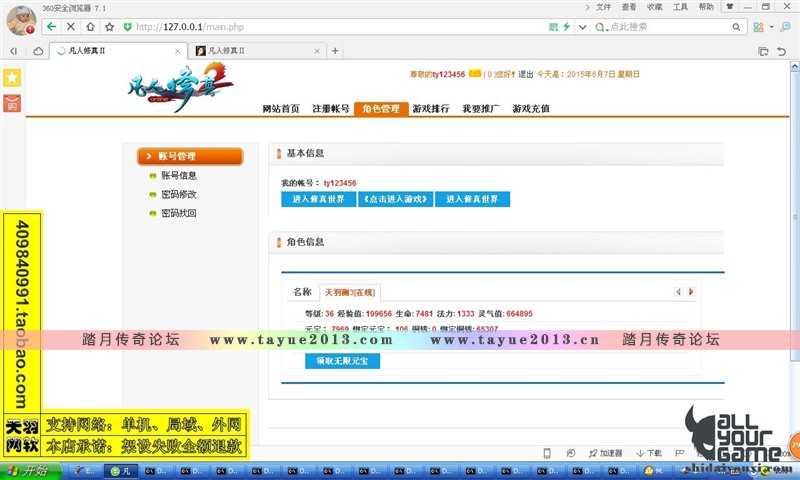Bookmark the page with the star icon

pos(109,27)
